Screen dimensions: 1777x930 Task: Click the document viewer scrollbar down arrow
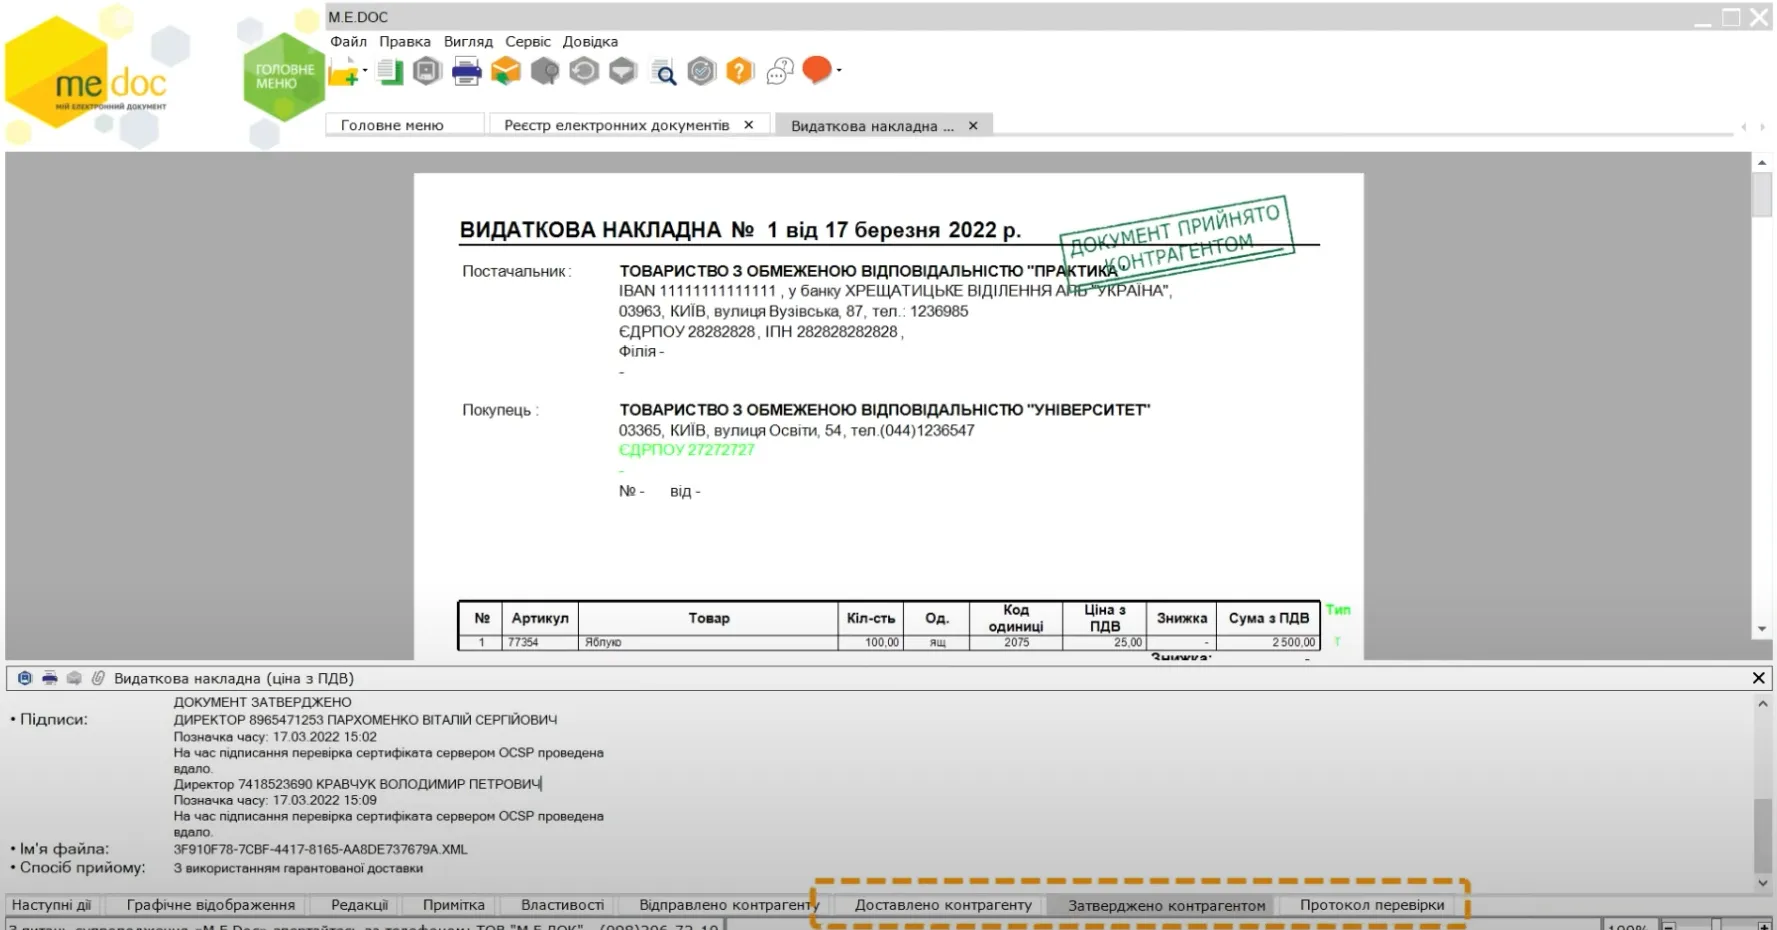tap(1762, 629)
